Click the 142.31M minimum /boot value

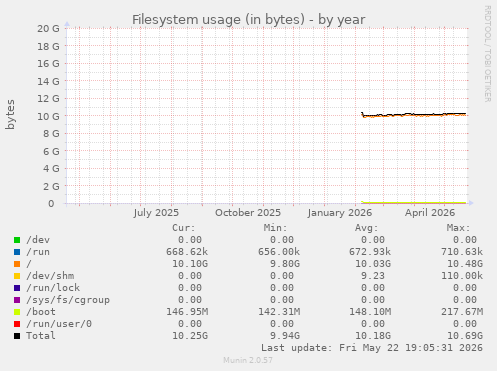click(279, 312)
